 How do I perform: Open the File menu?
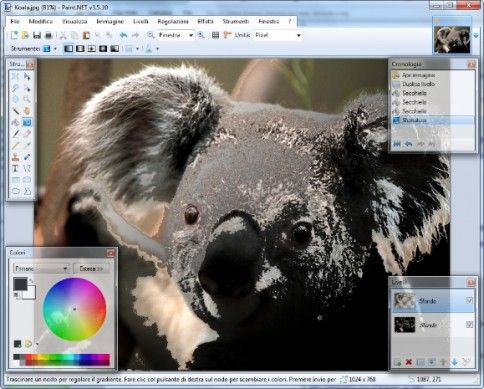pyautogui.click(x=15, y=21)
